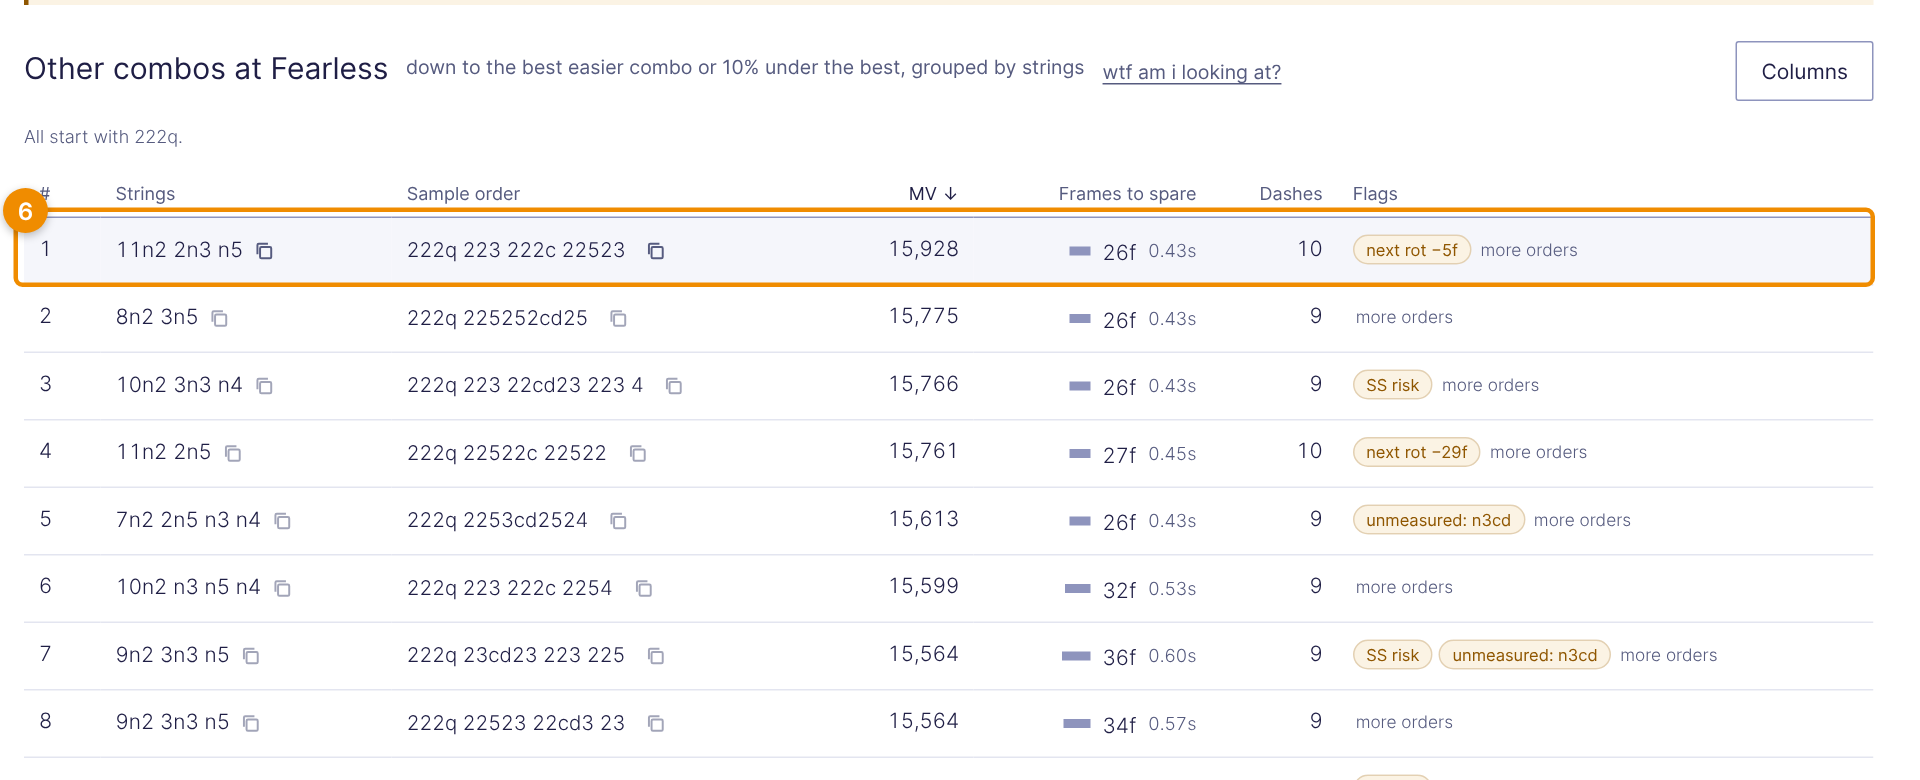Screen dimensions: 1920x780
Task: Copy the strings 11n2 2n5
Action: [233, 454]
